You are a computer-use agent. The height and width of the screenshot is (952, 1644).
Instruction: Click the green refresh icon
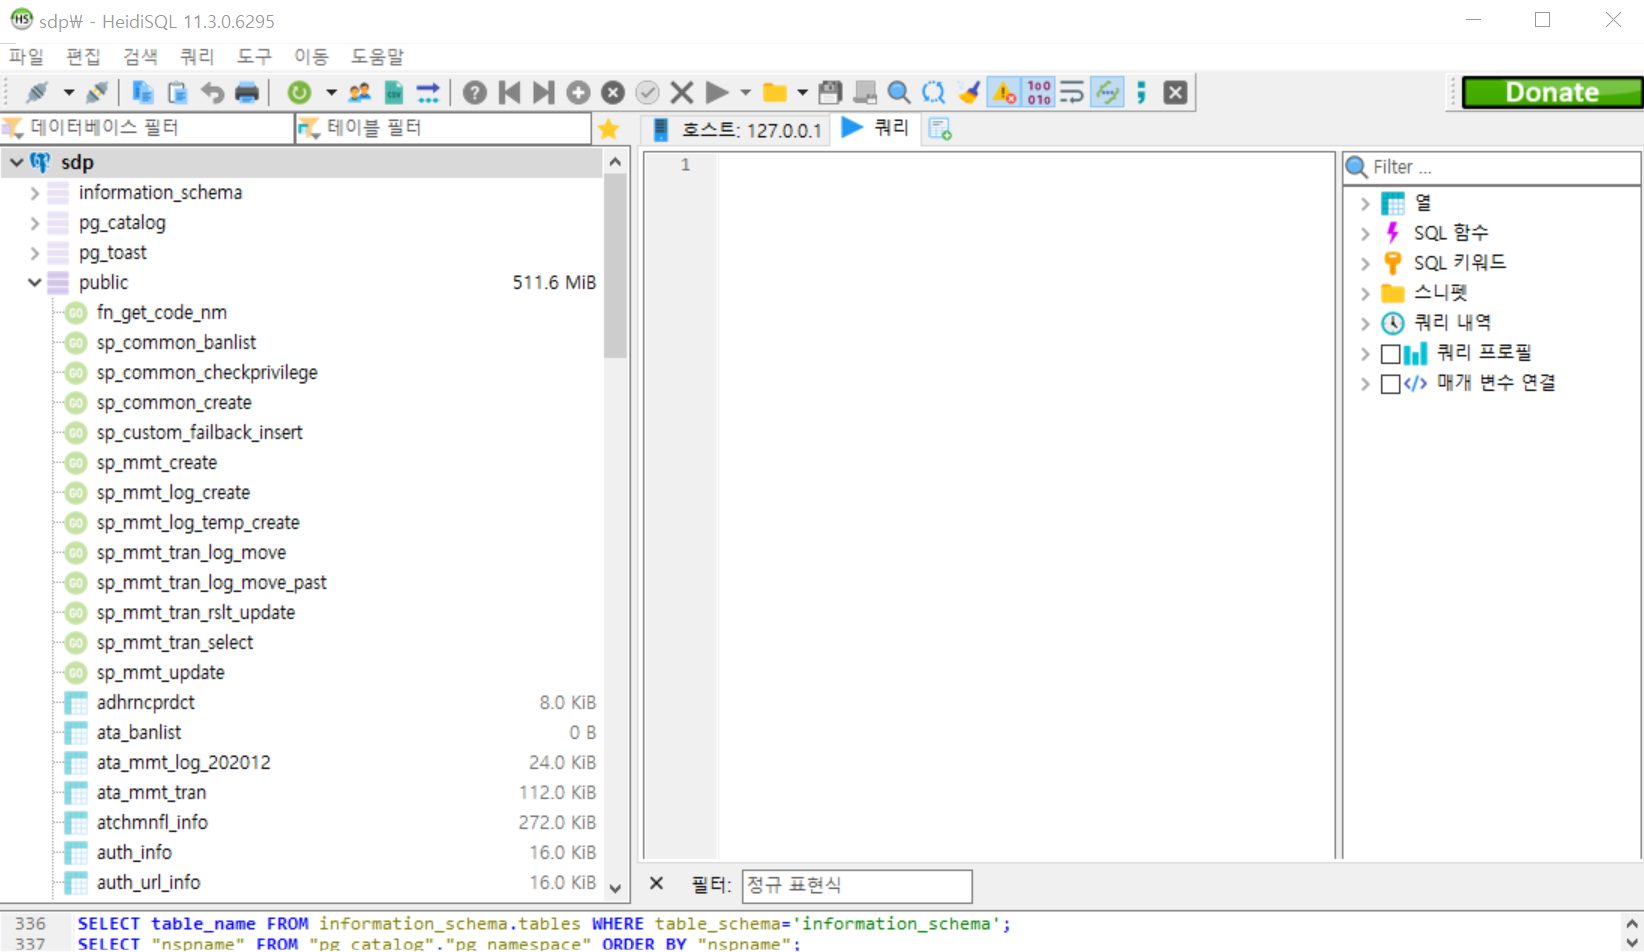click(x=299, y=93)
